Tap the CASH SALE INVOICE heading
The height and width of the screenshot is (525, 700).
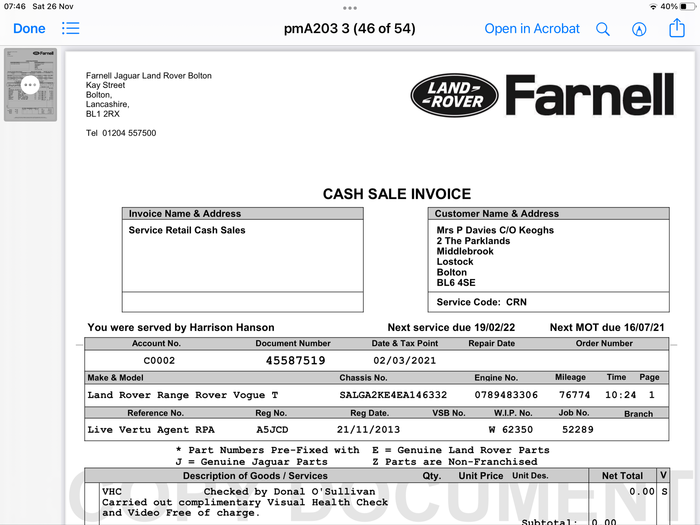tap(397, 194)
